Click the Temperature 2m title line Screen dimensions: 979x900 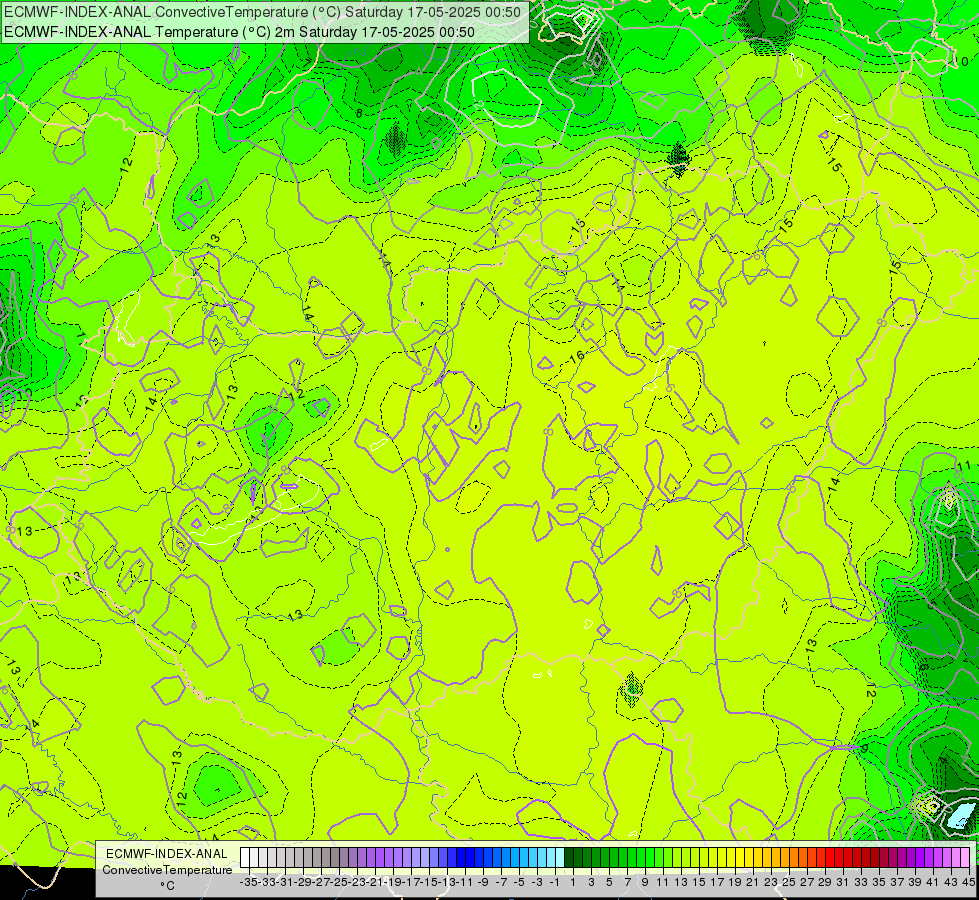pos(240,32)
